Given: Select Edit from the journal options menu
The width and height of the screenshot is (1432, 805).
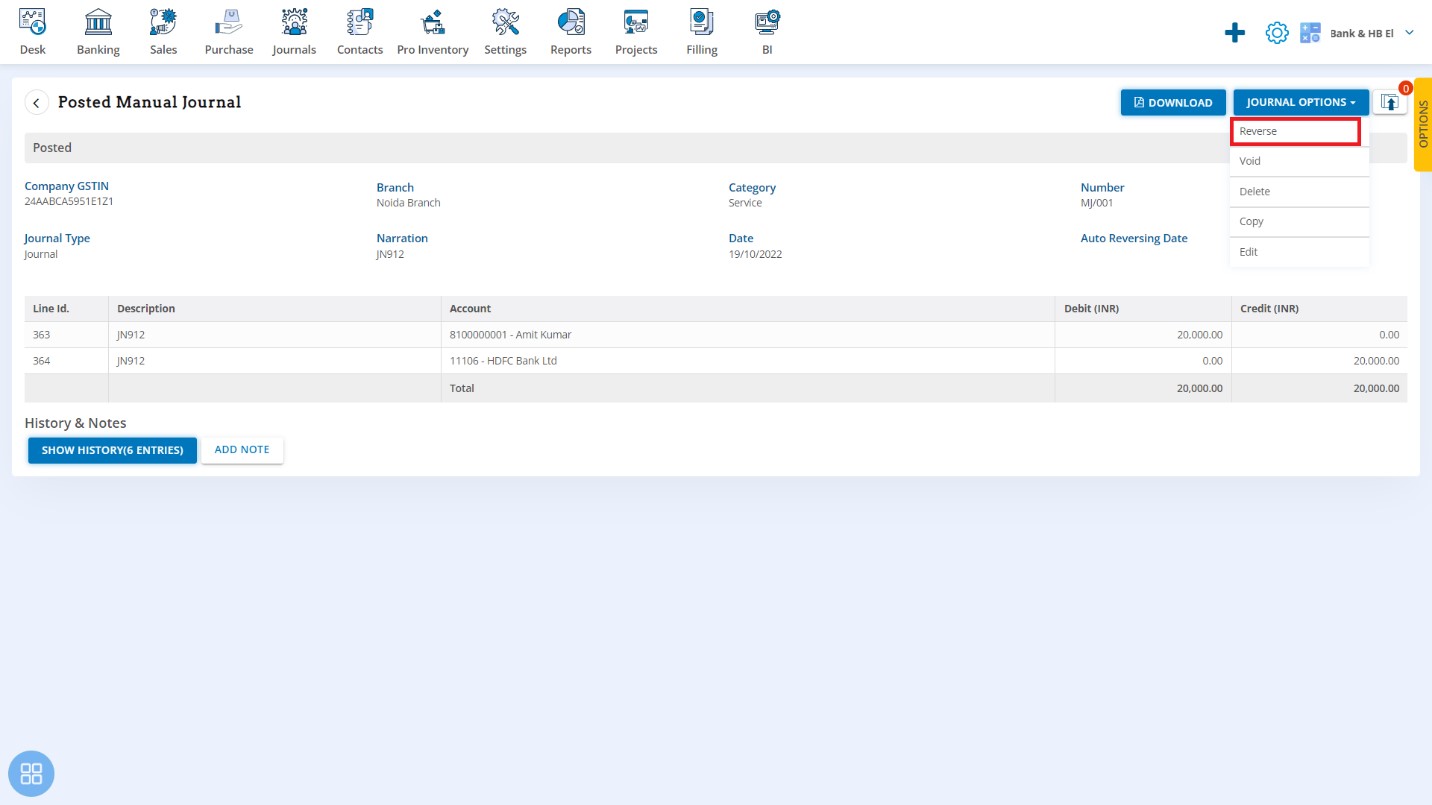Looking at the screenshot, I should pos(1299,252).
